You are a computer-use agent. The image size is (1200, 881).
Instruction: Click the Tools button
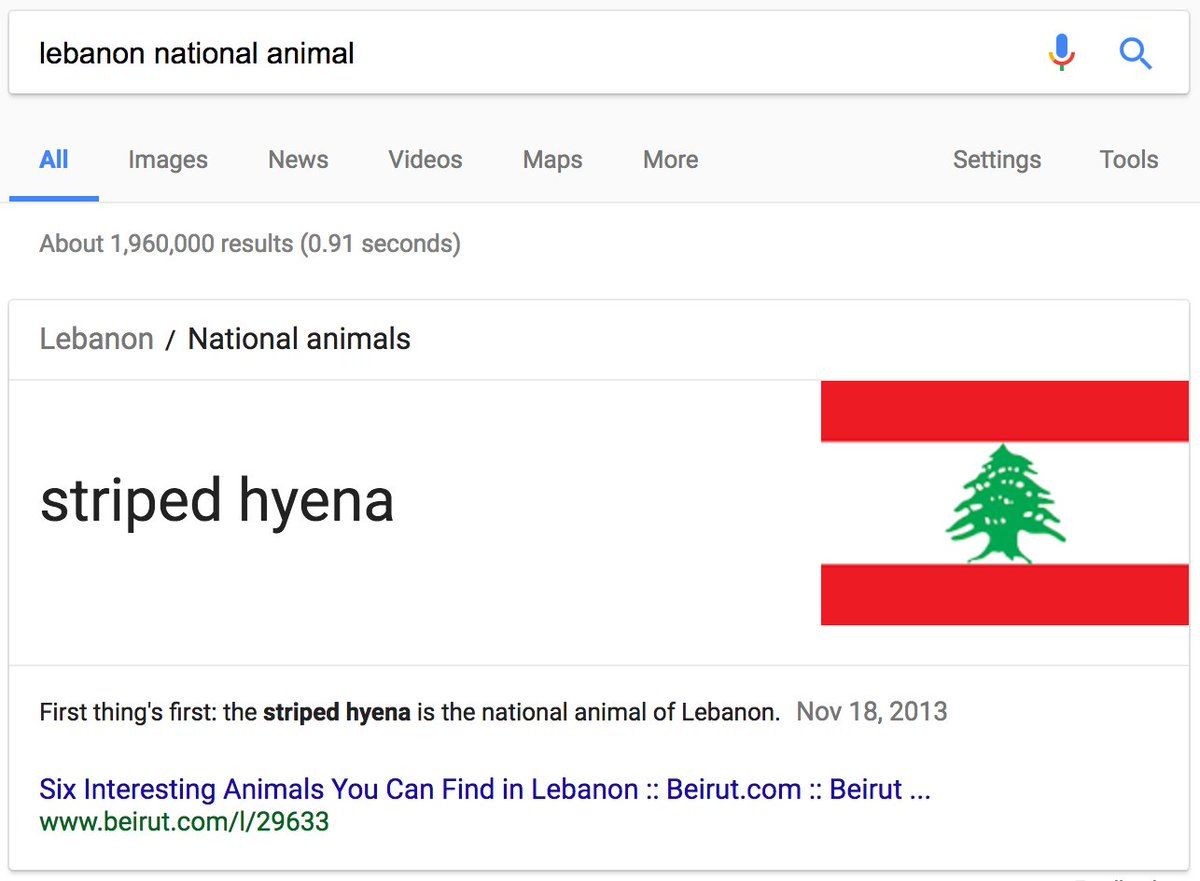pos(1128,160)
